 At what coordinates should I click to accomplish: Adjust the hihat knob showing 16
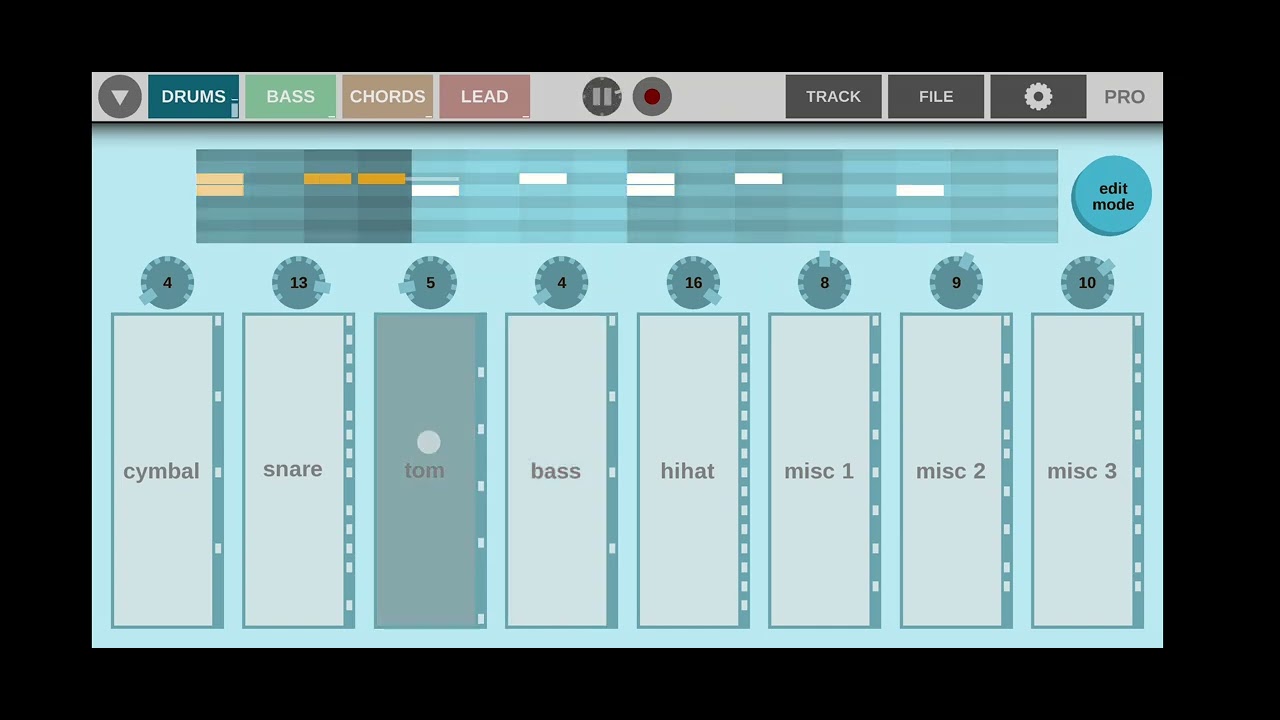click(x=693, y=283)
